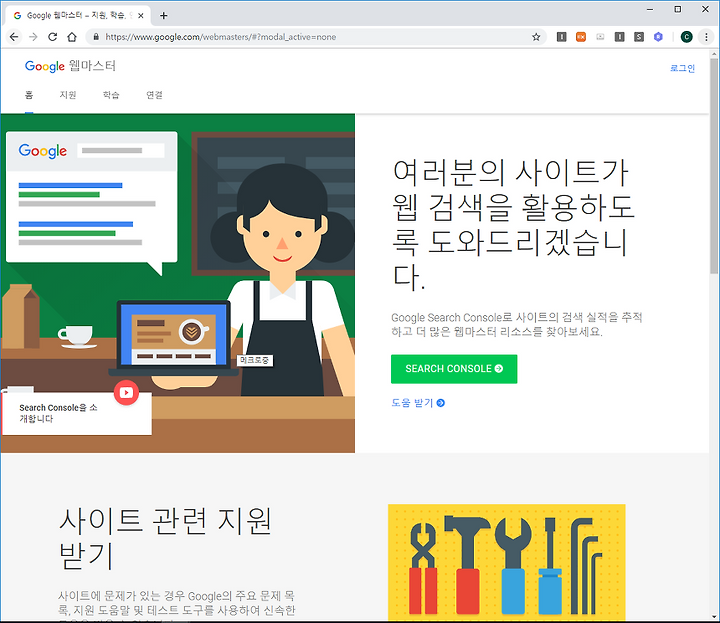This screenshot has width=720, height=623.
Task: Play the Search Console intro video
Action: [126, 393]
